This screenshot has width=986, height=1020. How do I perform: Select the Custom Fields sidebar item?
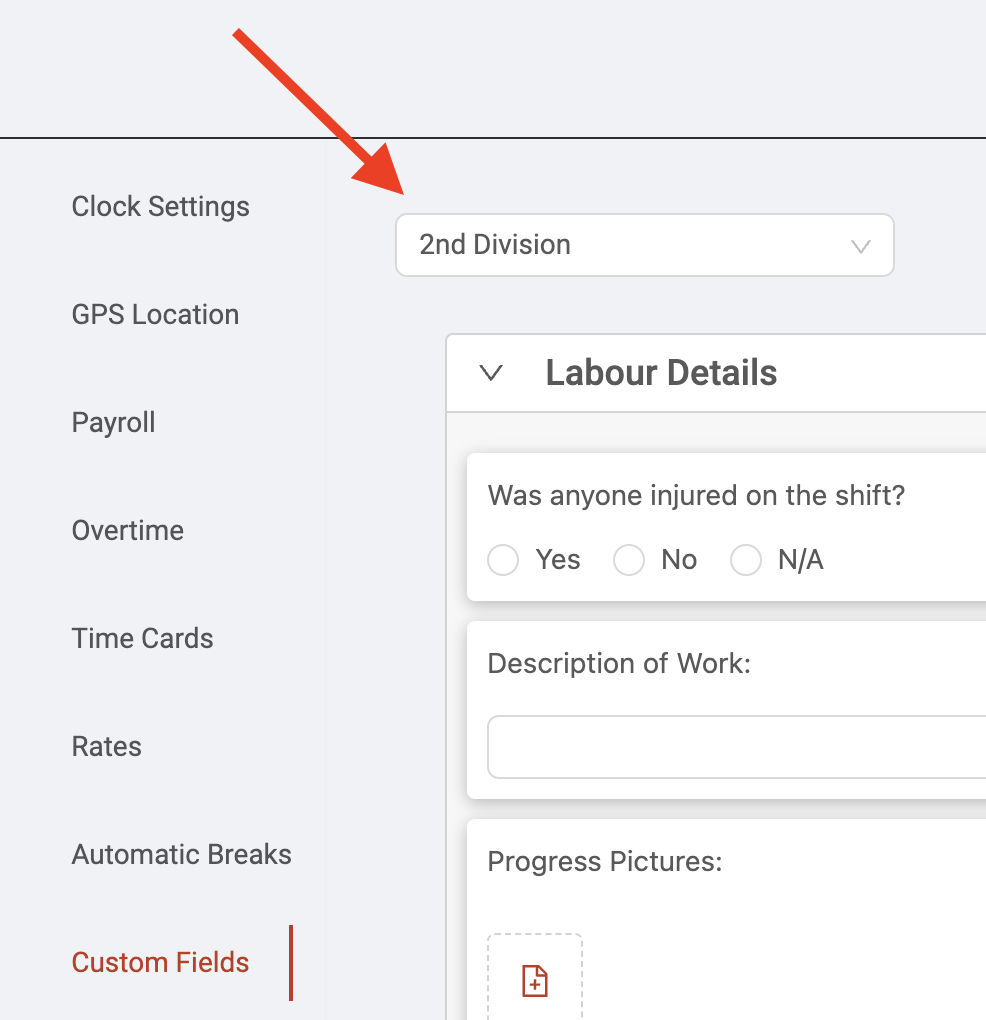(160, 963)
